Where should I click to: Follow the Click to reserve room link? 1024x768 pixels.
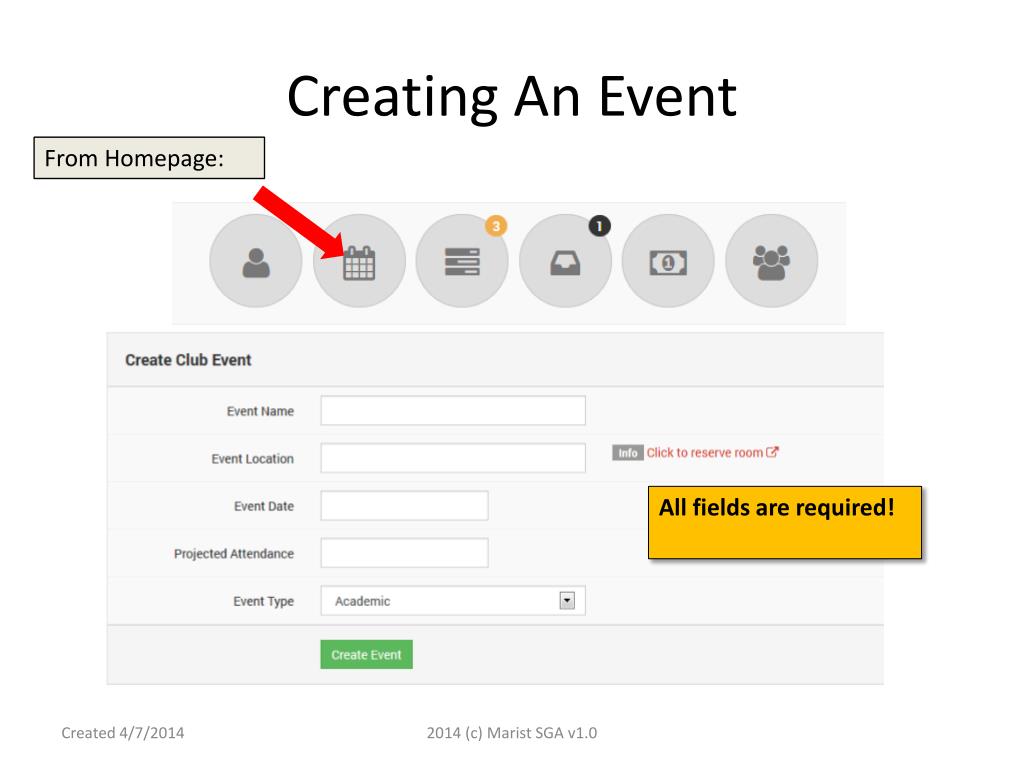[x=705, y=453]
